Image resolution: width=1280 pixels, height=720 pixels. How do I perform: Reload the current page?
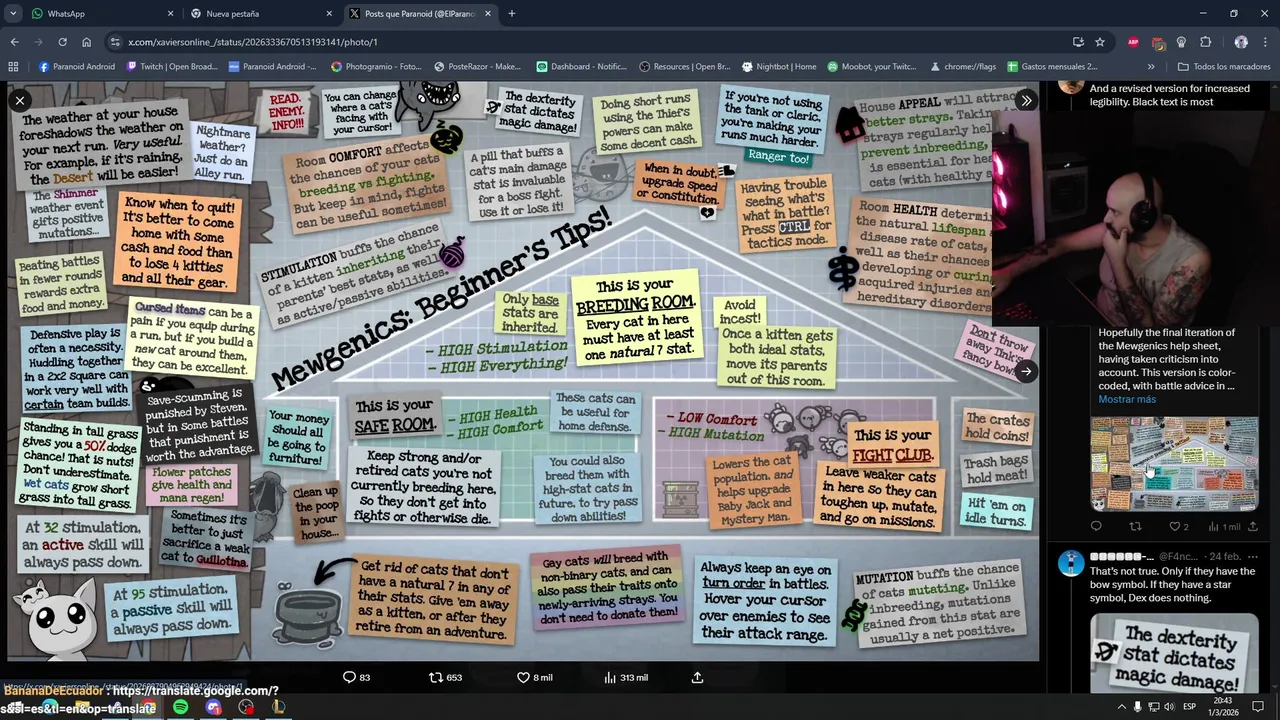click(62, 42)
